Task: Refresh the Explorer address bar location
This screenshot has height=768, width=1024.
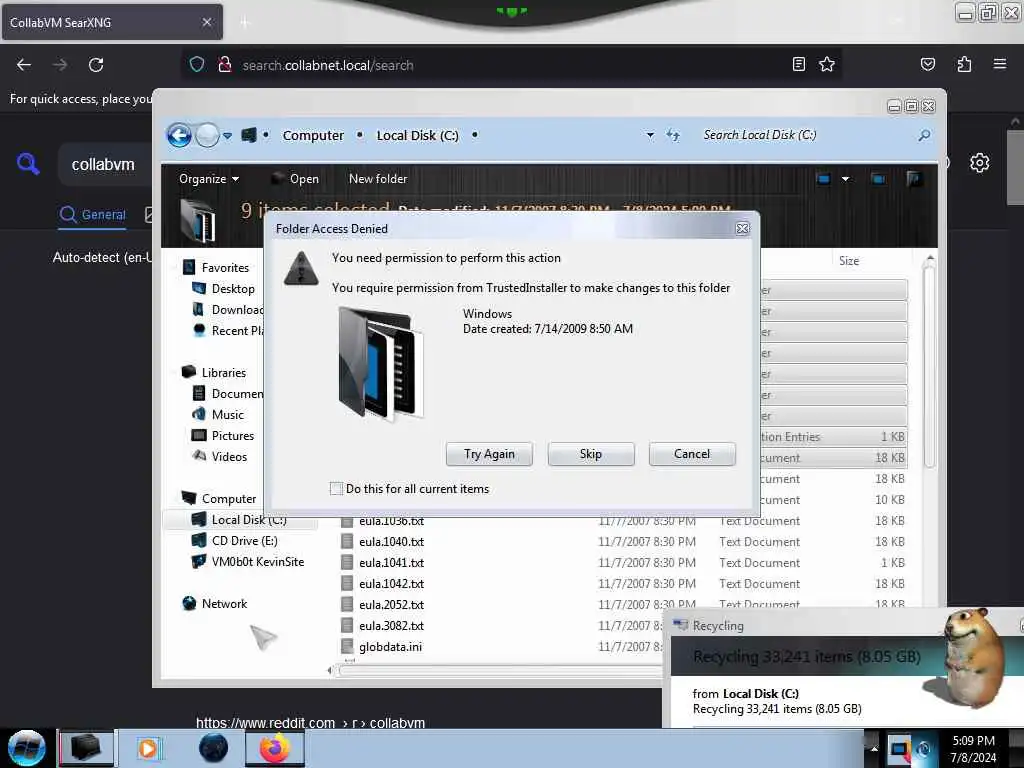Action: (673, 135)
